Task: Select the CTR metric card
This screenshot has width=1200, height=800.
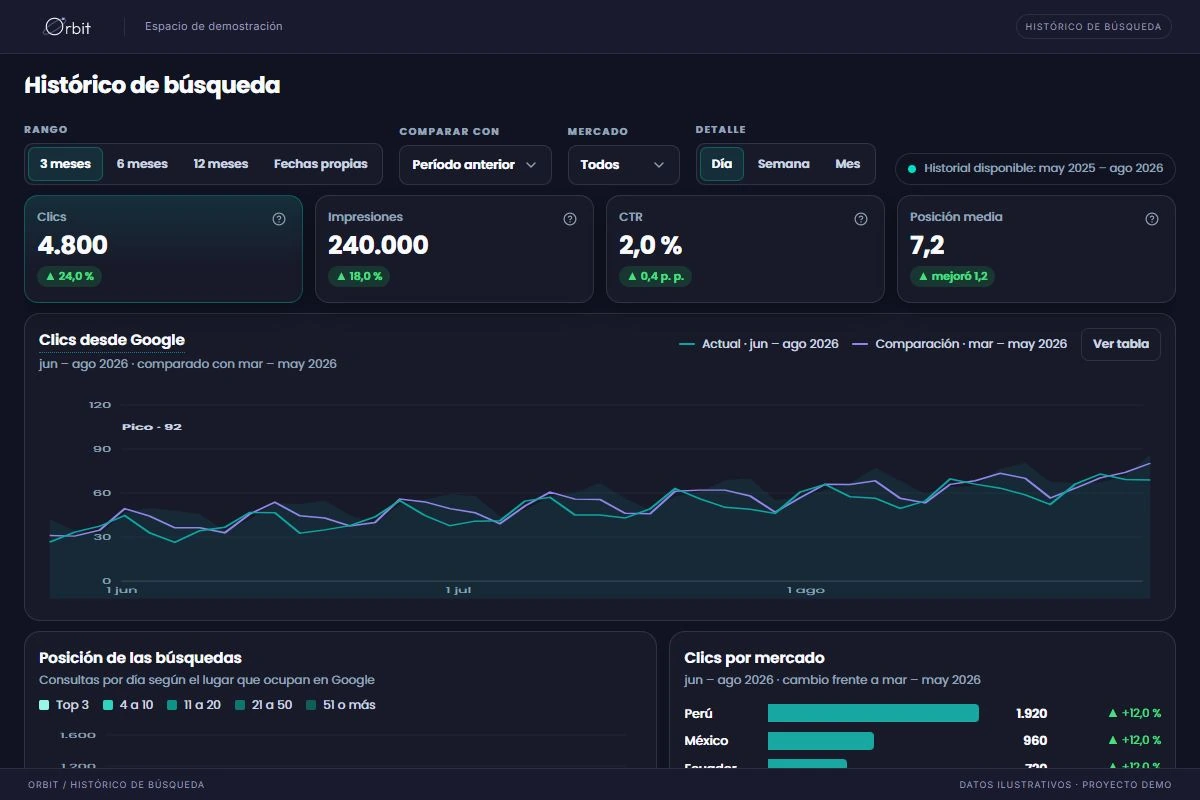Action: click(745, 249)
